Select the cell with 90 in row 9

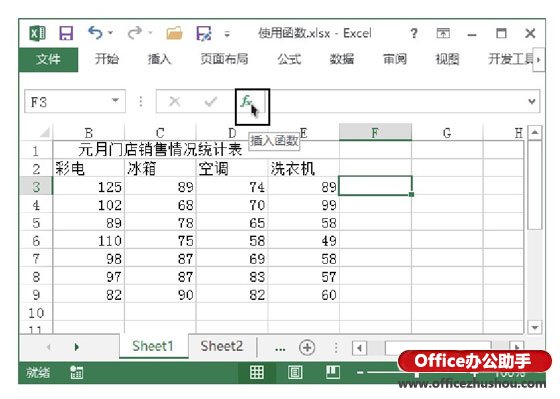160,295
